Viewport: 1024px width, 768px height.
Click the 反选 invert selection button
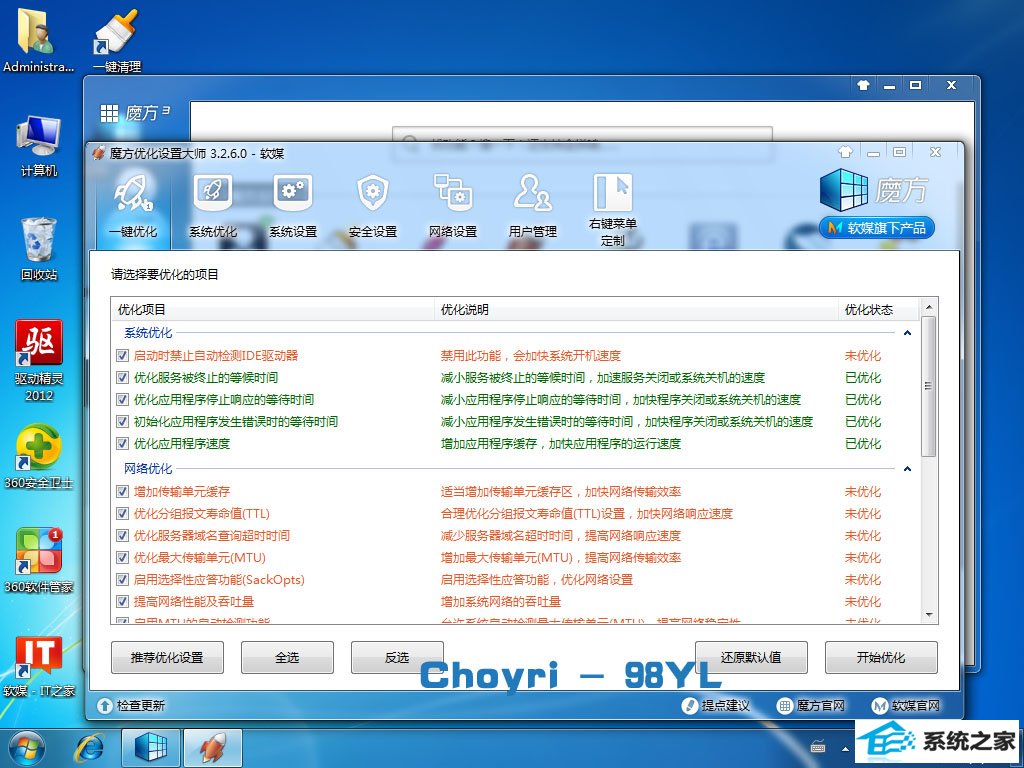397,657
